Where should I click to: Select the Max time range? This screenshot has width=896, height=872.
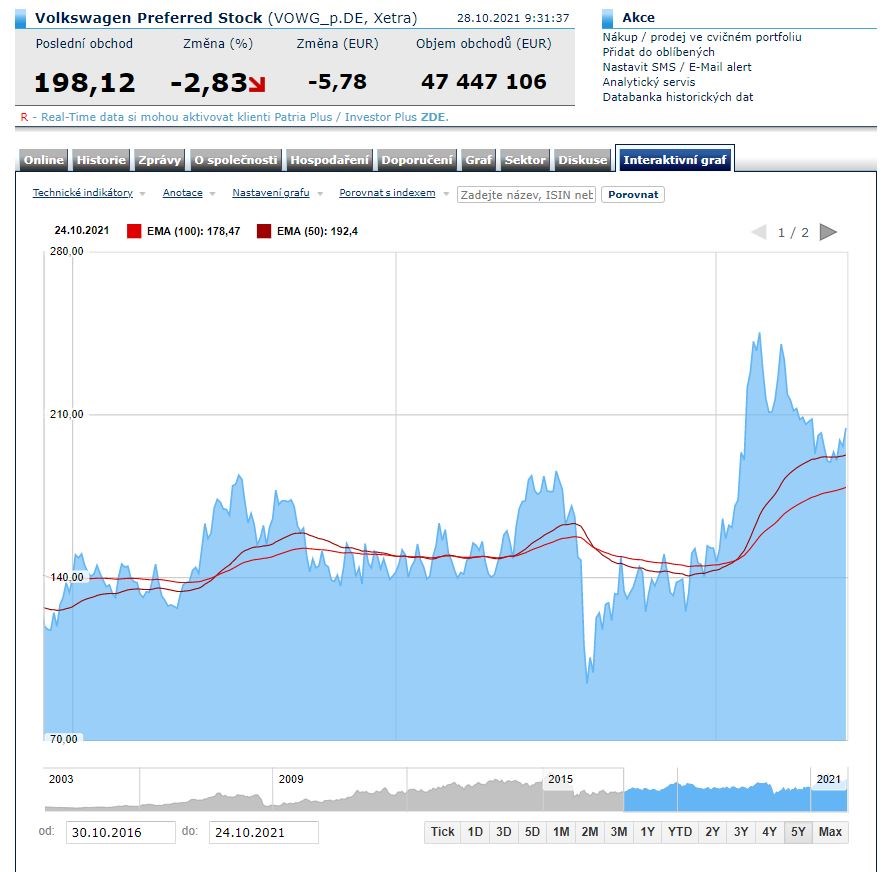click(830, 831)
